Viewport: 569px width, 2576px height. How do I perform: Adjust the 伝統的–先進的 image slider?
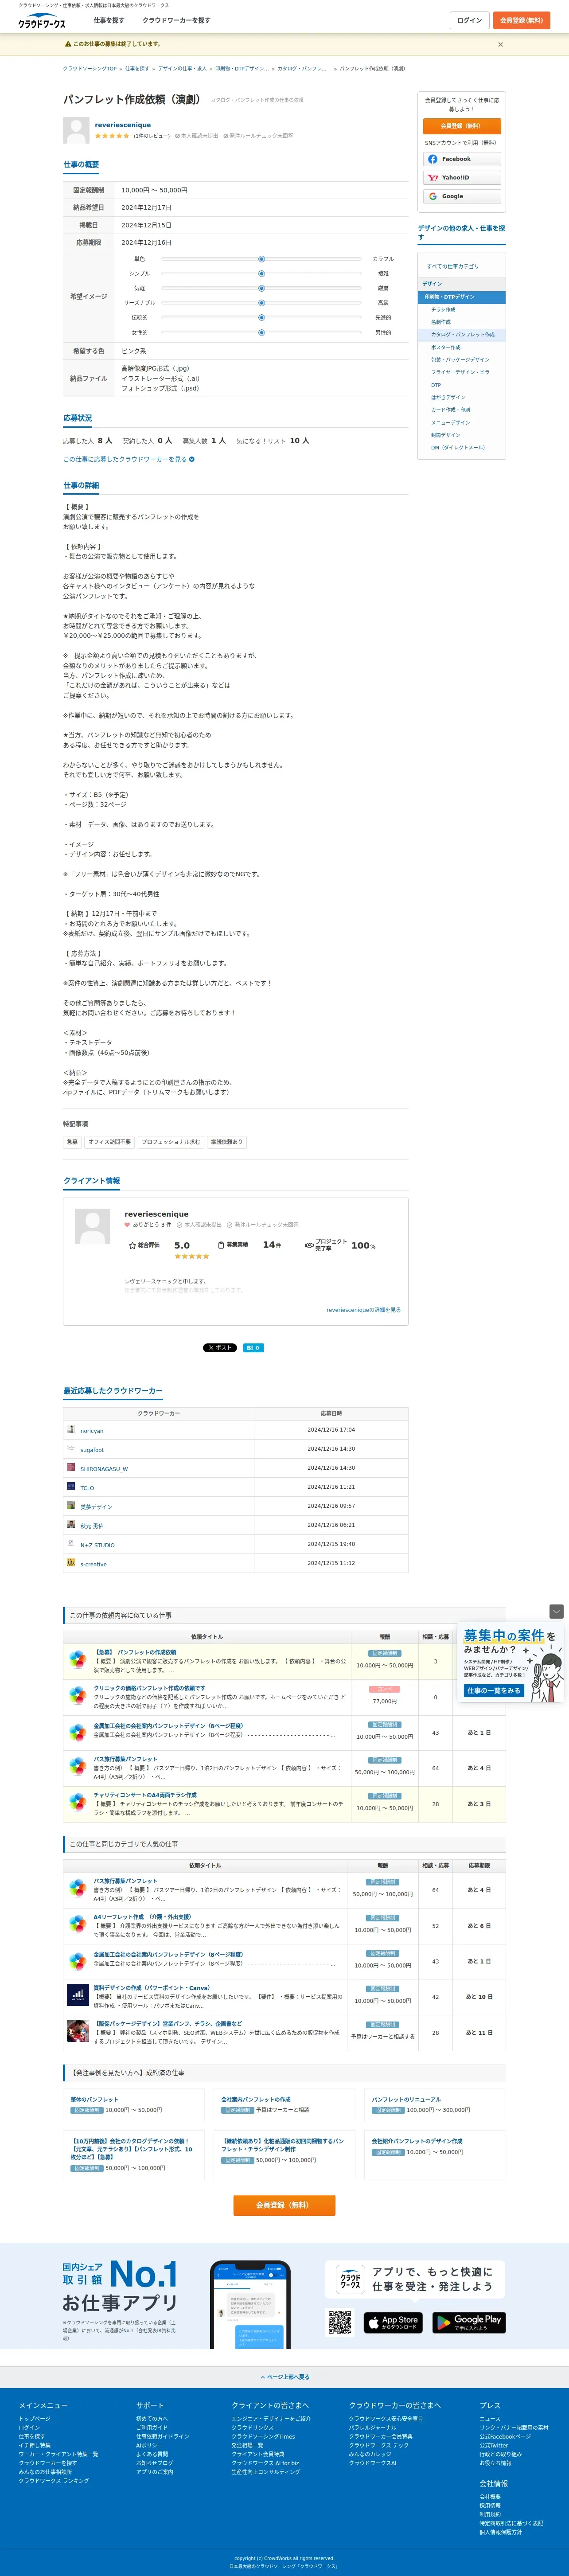tap(261, 317)
